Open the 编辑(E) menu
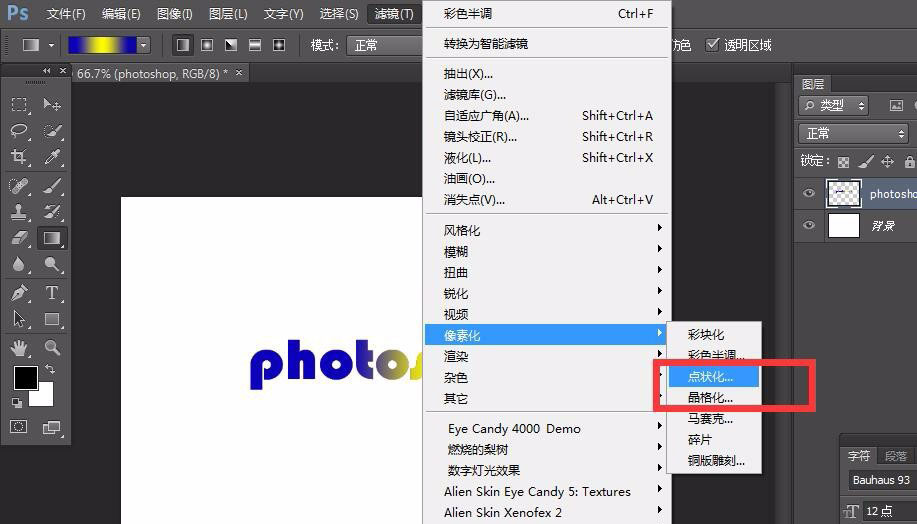 (x=120, y=13)
